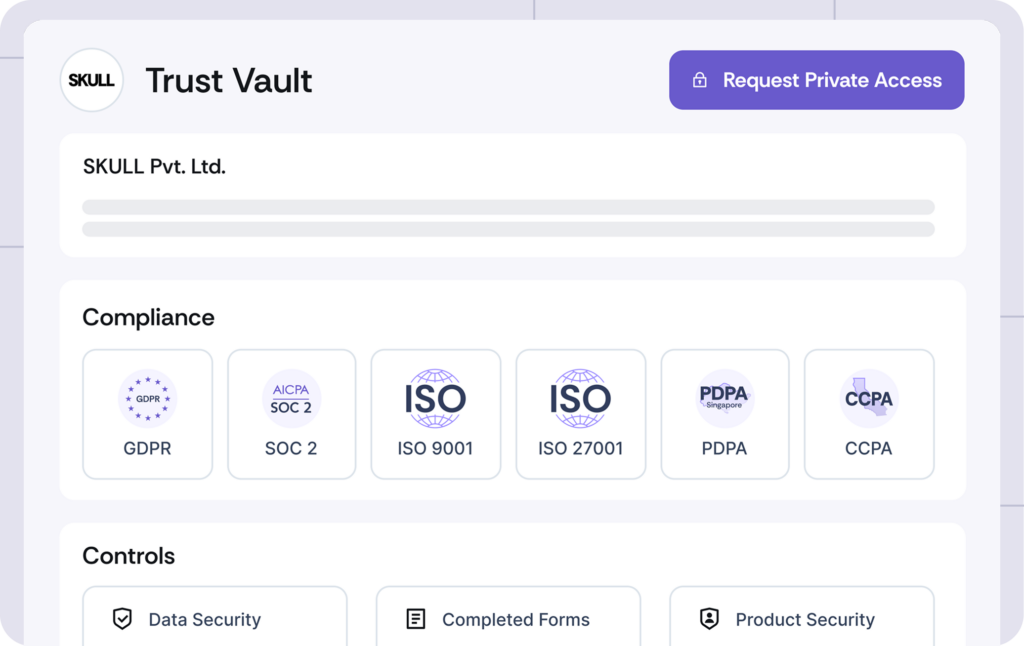The height and width of the screenshot is (646, 1024).
Task: Open the Completed Forms control
Action: (x=508, y=616)
